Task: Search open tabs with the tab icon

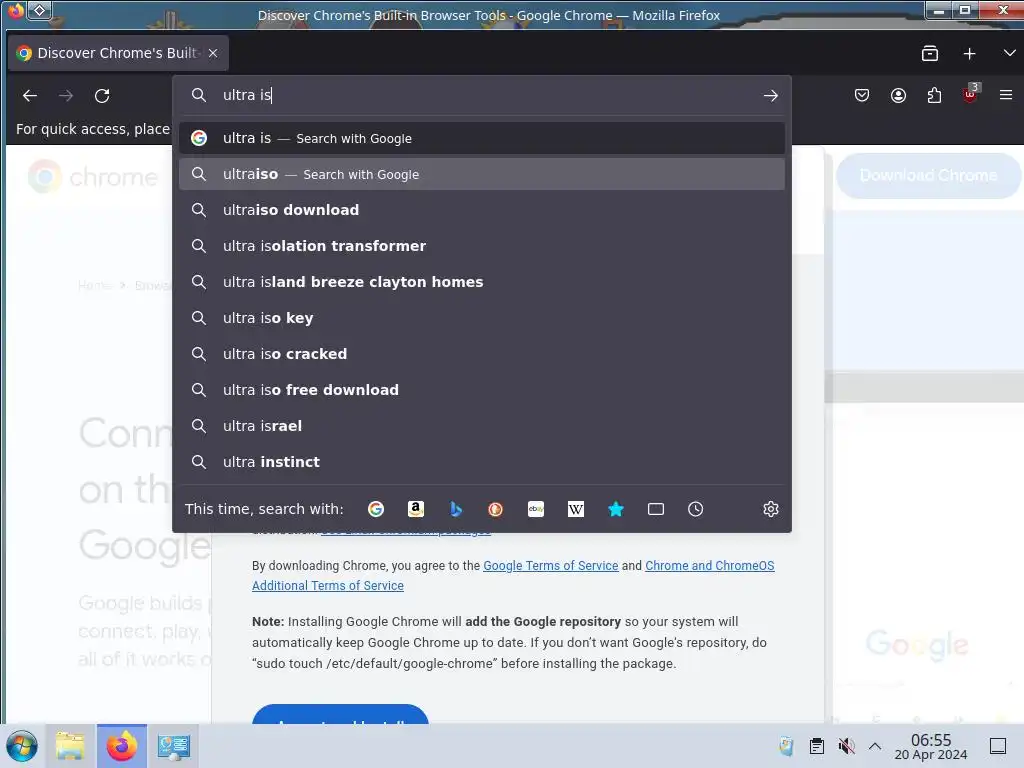Action: pyautogui.click(x=656, y=509)
